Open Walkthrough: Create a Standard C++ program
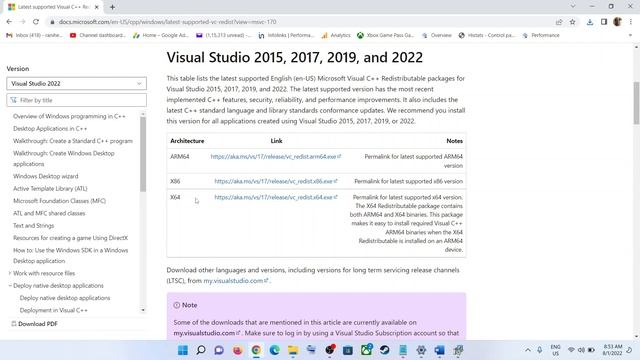 click(73, 141)
